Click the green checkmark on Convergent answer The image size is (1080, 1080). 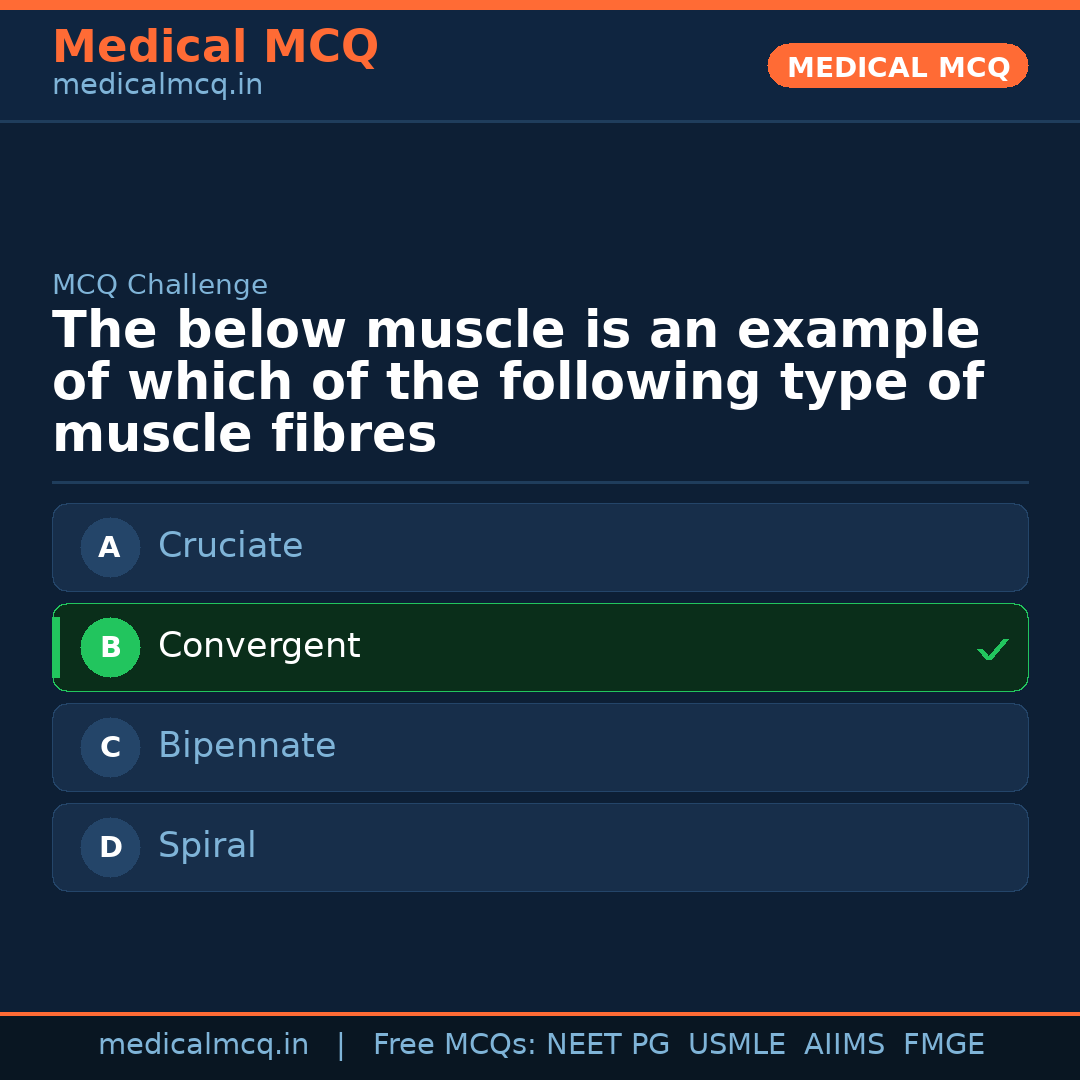(x=993, y=649)
